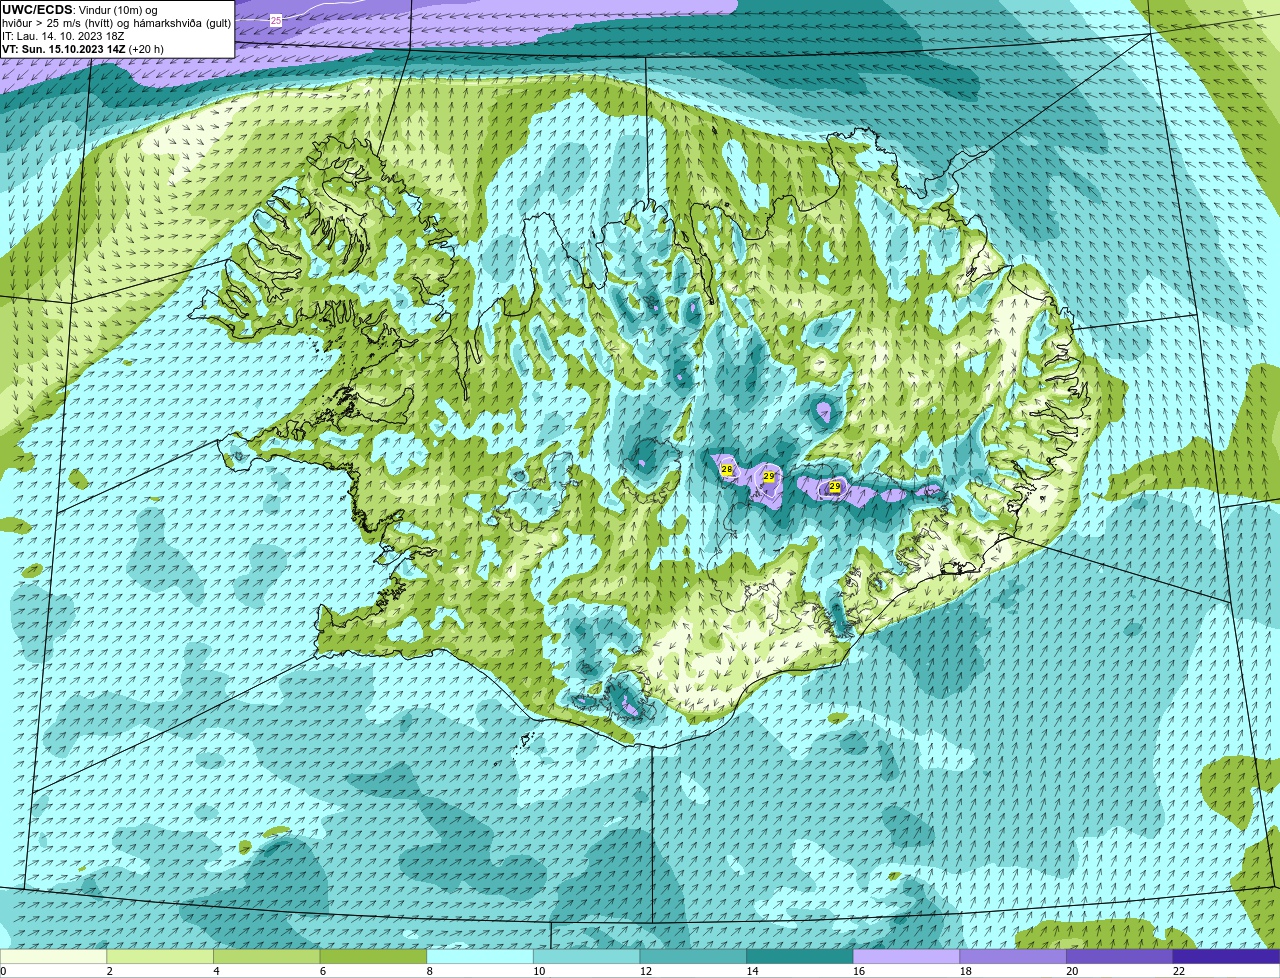The image size is (1280, 978).
Task: Click the 10–12 m/s light teal legend swatch
Action: pyautogui.click(x=586, y=957)
